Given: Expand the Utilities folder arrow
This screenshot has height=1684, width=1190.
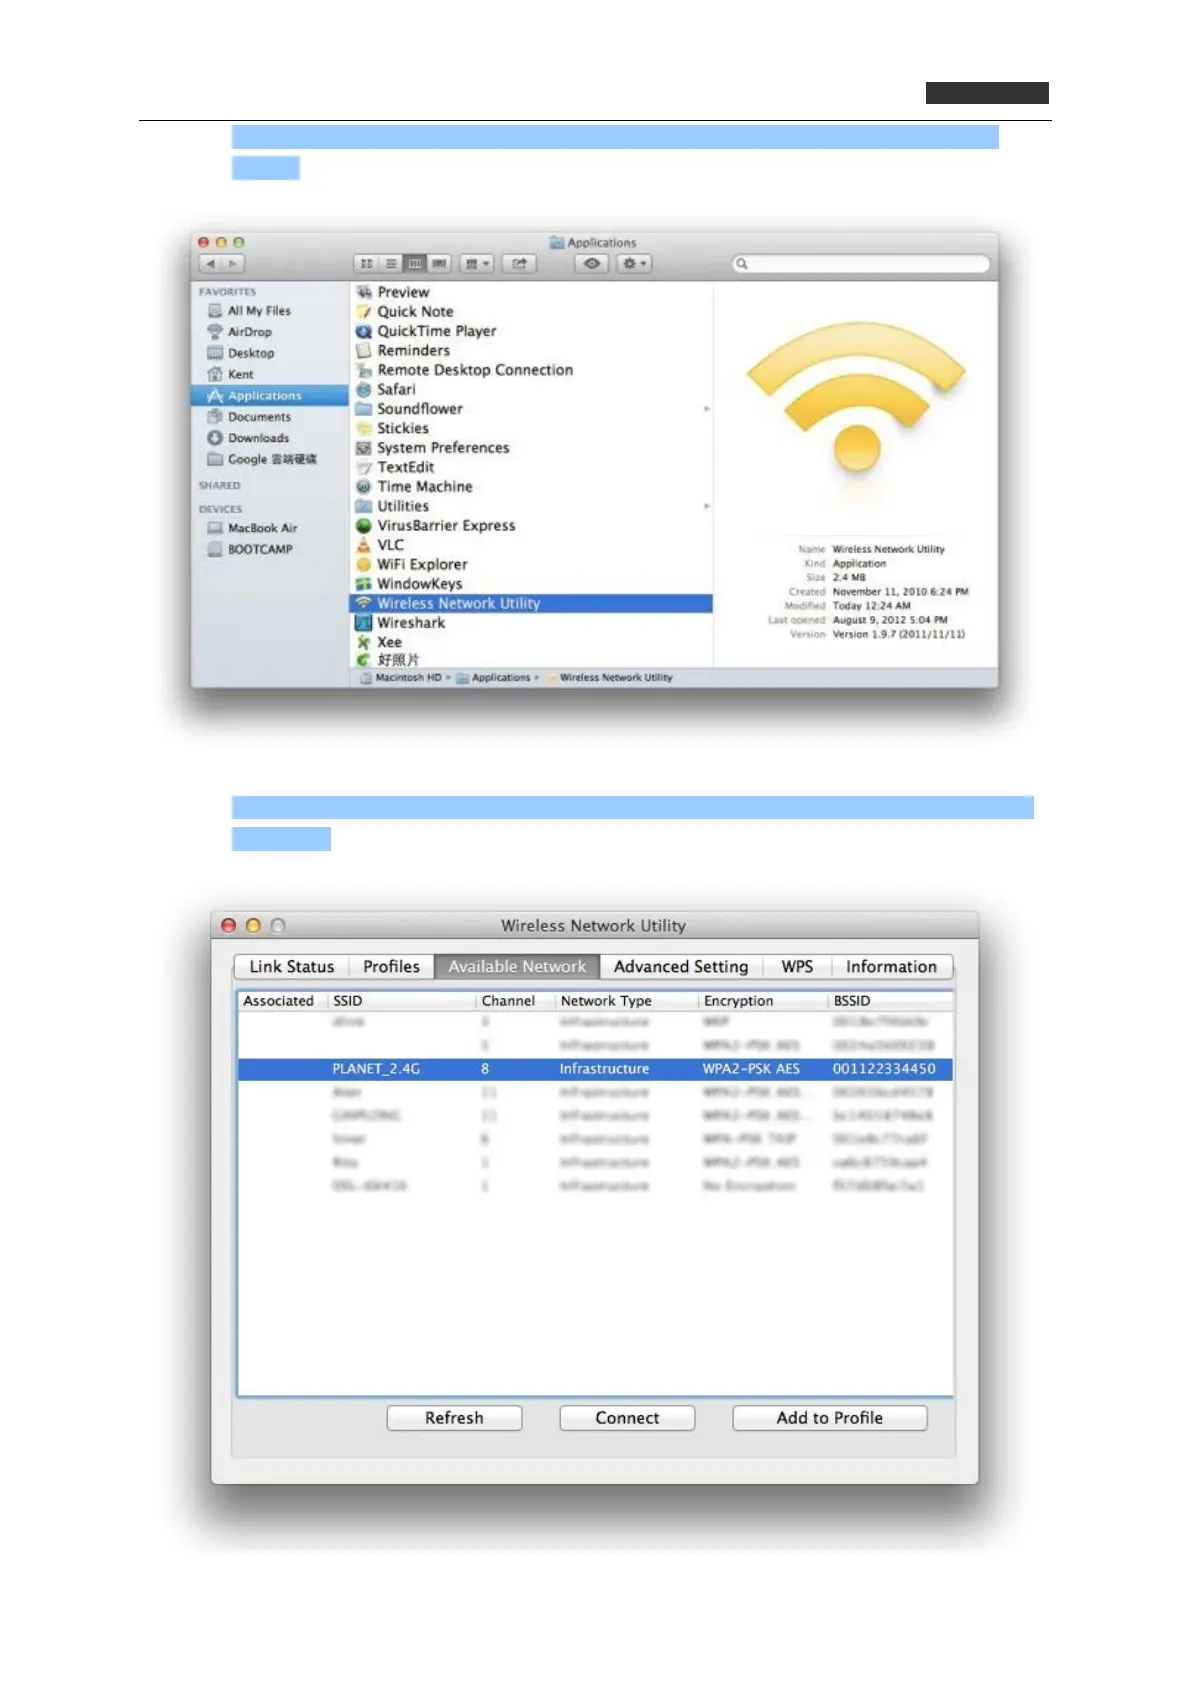Looking at the screenshot, I should pos(707,506).
